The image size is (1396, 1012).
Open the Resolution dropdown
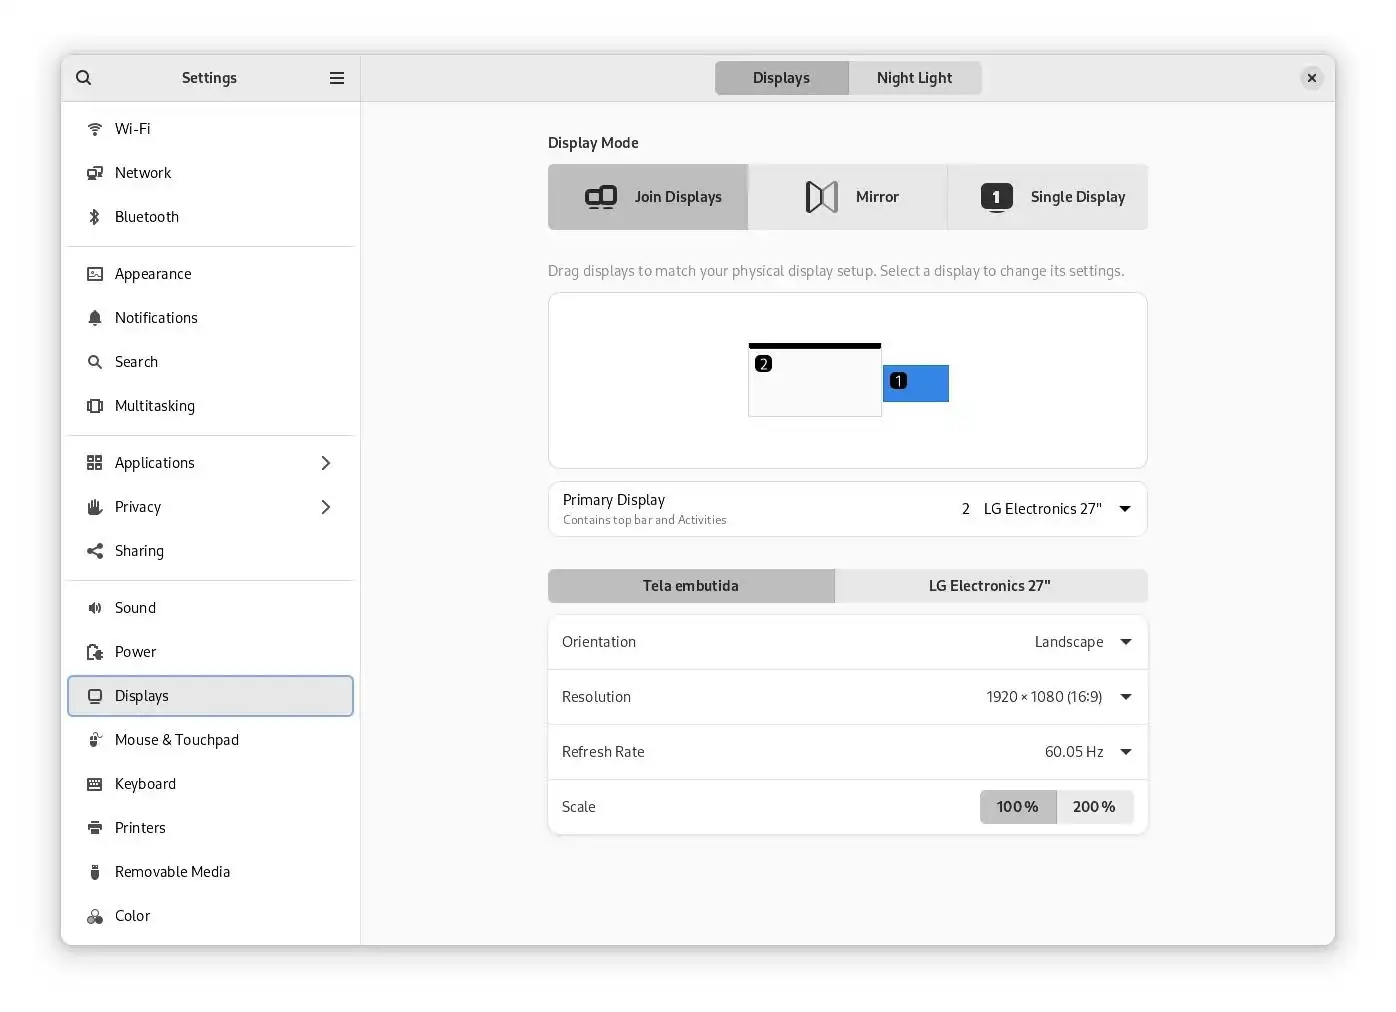(848, 697)
